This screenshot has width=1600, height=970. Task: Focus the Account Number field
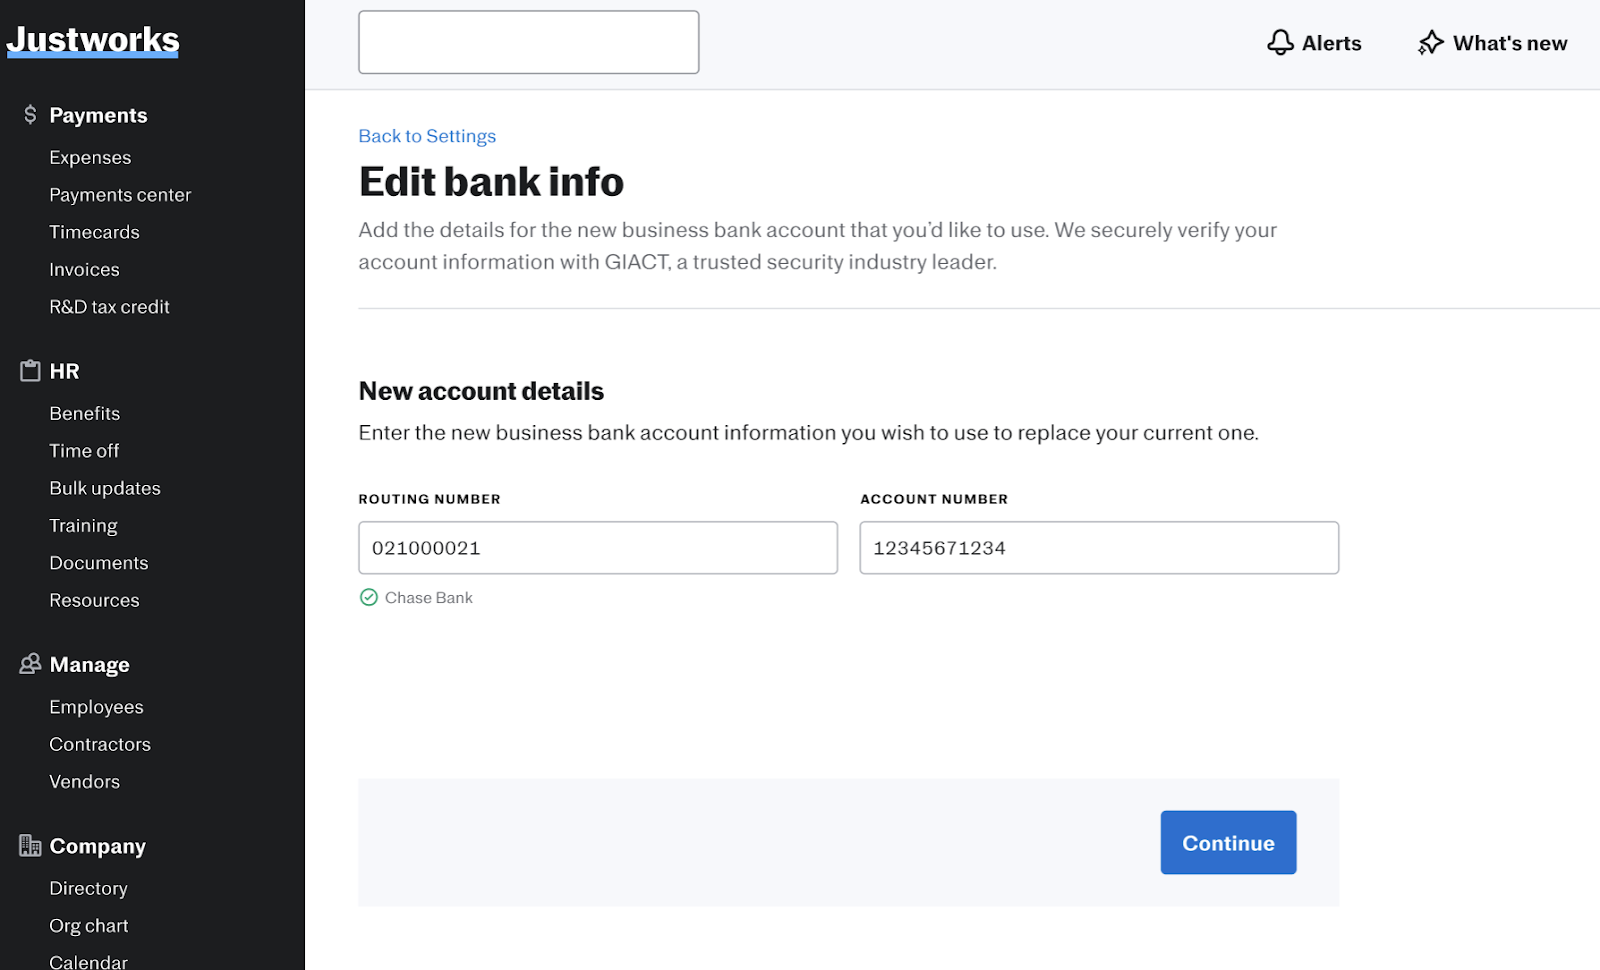pyautogui.click(x=1099, y=548)
